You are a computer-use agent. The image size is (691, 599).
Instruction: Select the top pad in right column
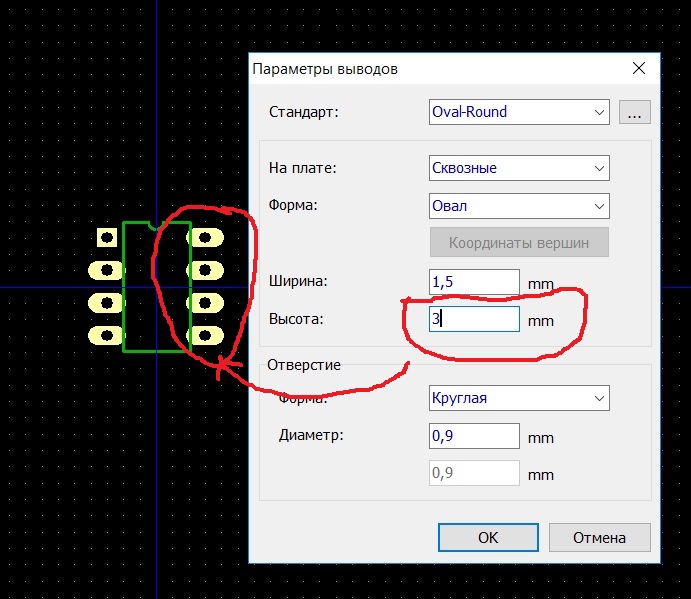pyautogui.click(x=205, y=238)
